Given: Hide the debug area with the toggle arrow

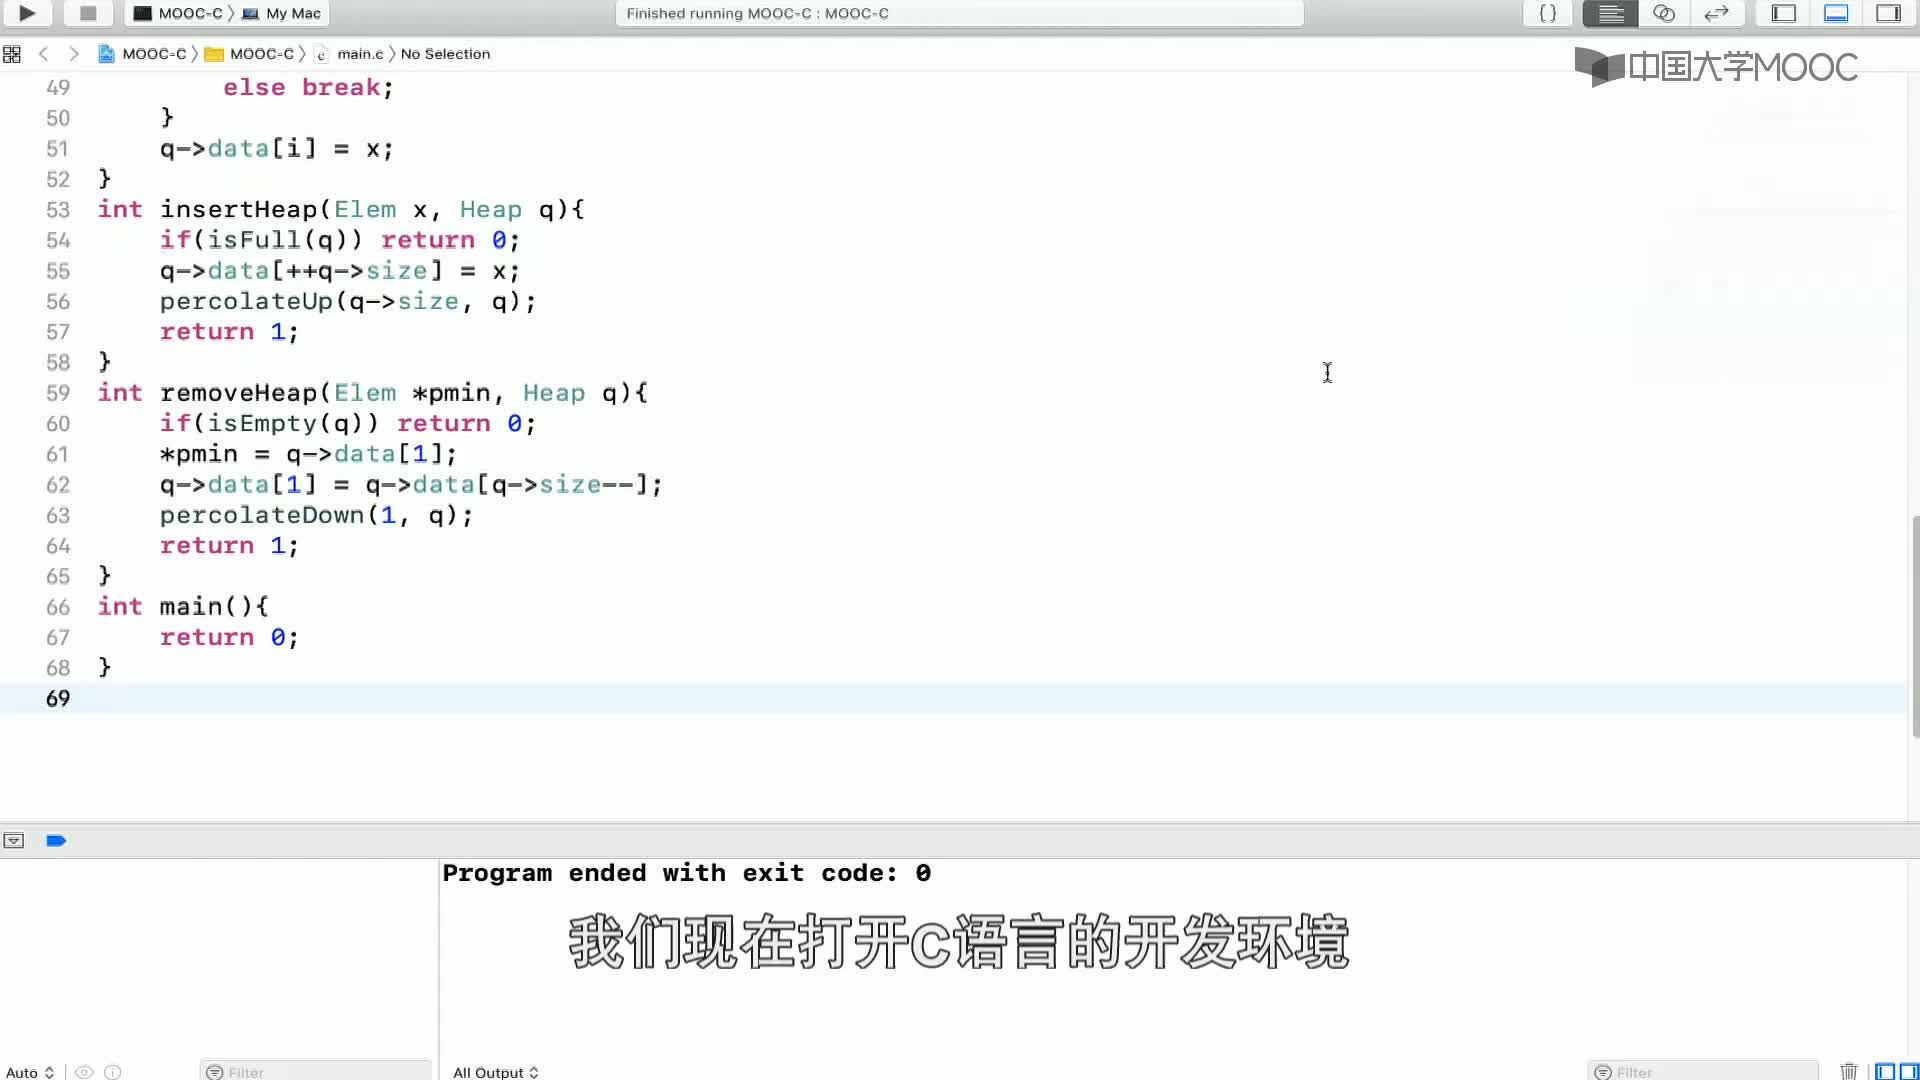Looking at the screenshot, I should click(x=13, y=841).
